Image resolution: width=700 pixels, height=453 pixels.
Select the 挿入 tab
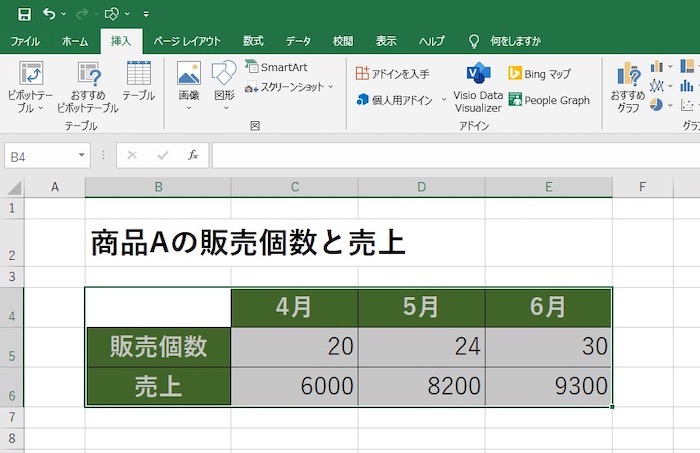coord(121,41)
